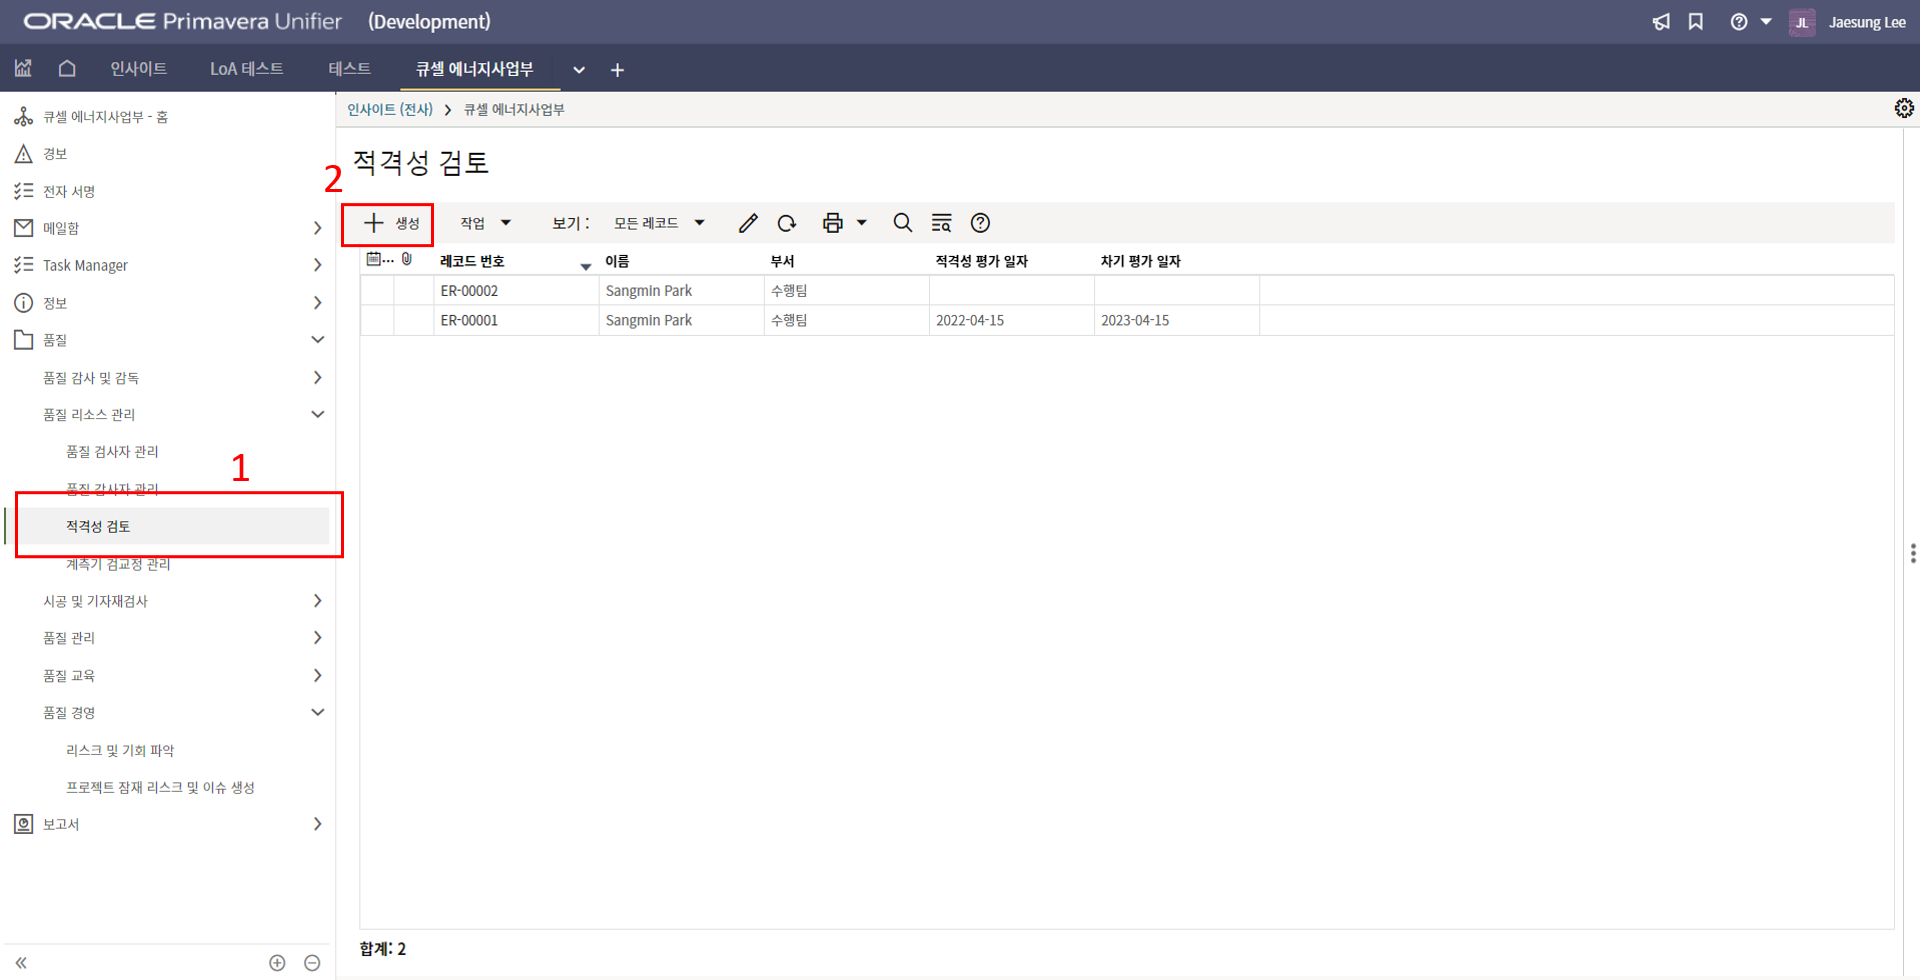Click the announcements megaphone icon
The image size is (1920, 980).
(1661, 22)
